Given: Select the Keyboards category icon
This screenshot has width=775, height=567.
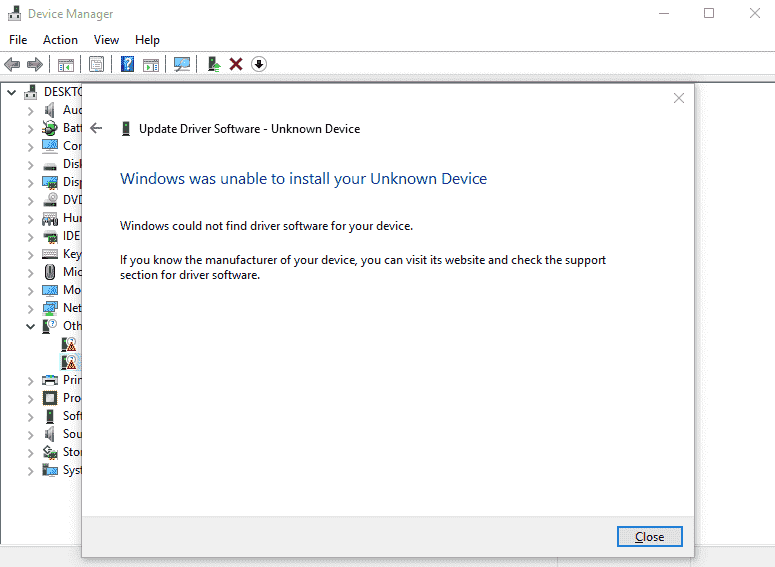Looking at the screenshot, I should (x=50, y=254).
